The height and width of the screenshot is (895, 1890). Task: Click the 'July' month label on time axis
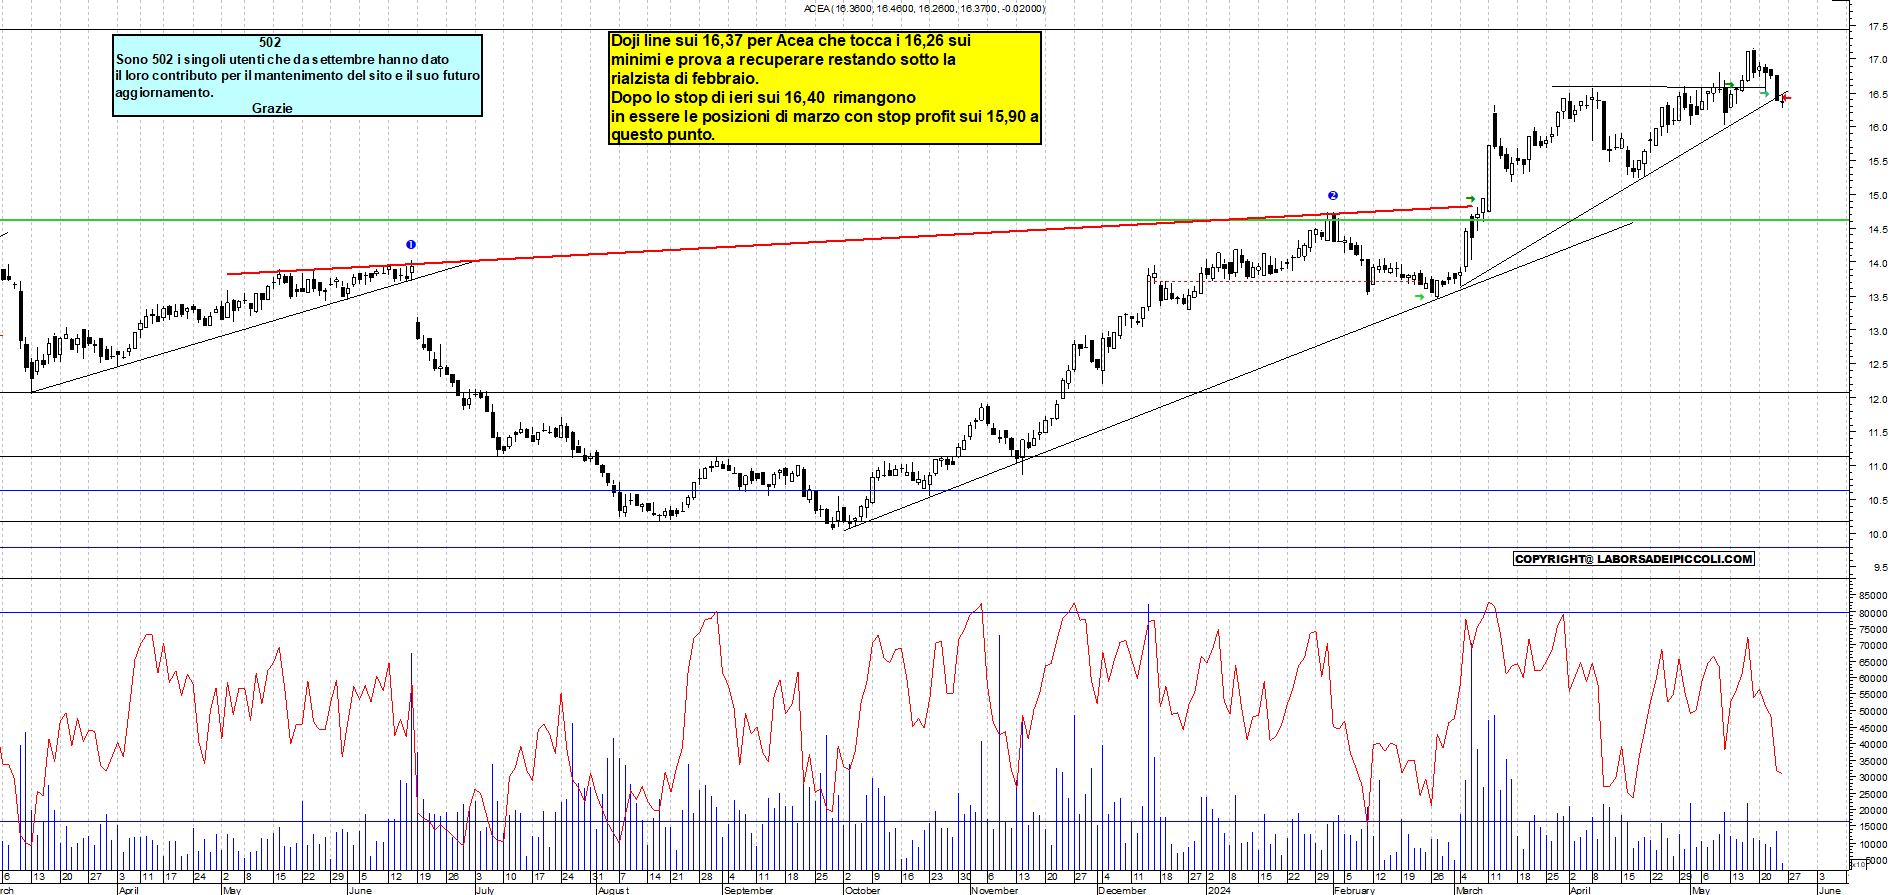point(485,890)
